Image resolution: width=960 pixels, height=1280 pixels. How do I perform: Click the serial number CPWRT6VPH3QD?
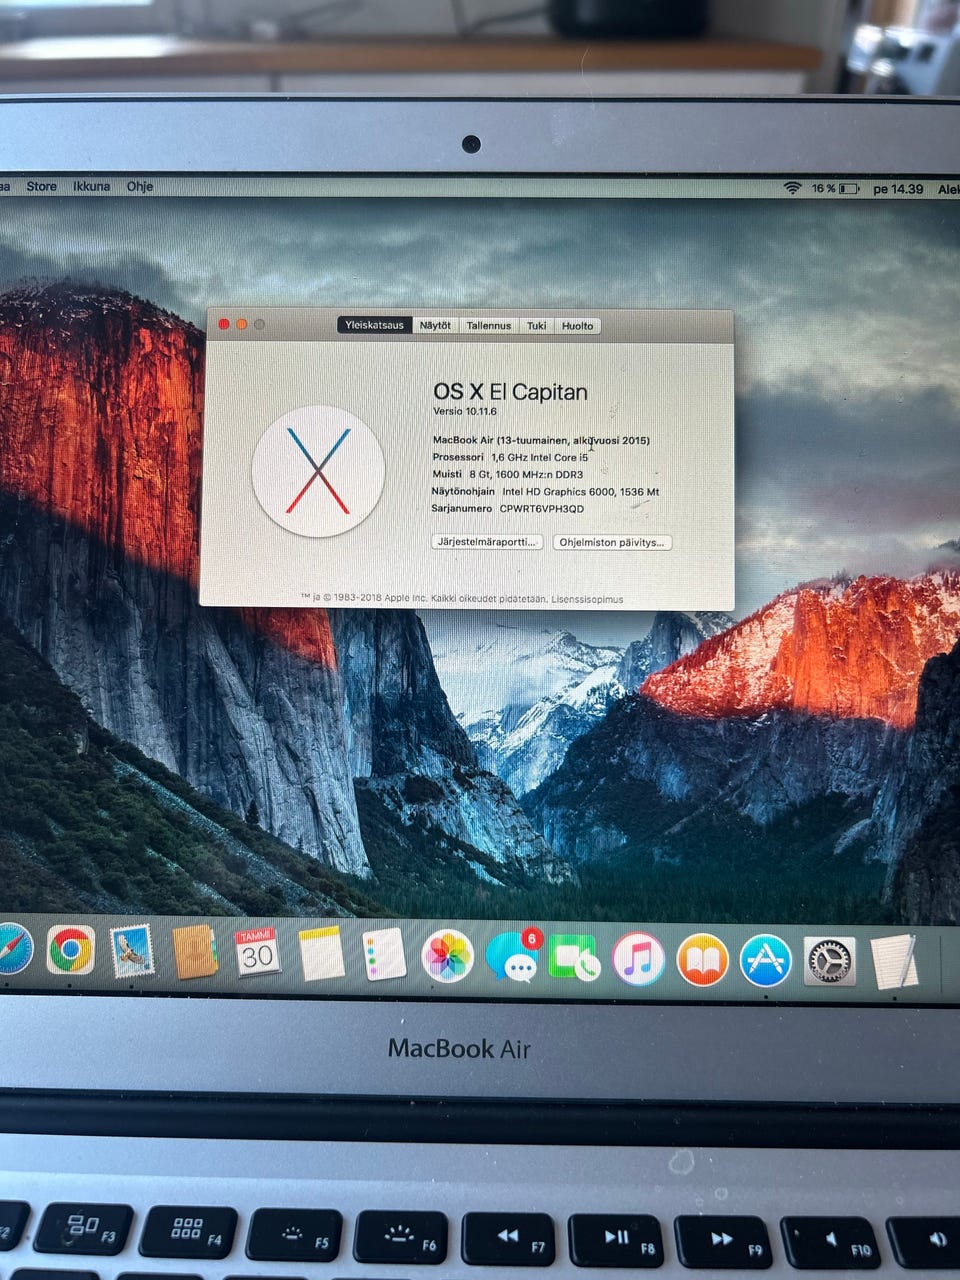(x=542, y=509)
